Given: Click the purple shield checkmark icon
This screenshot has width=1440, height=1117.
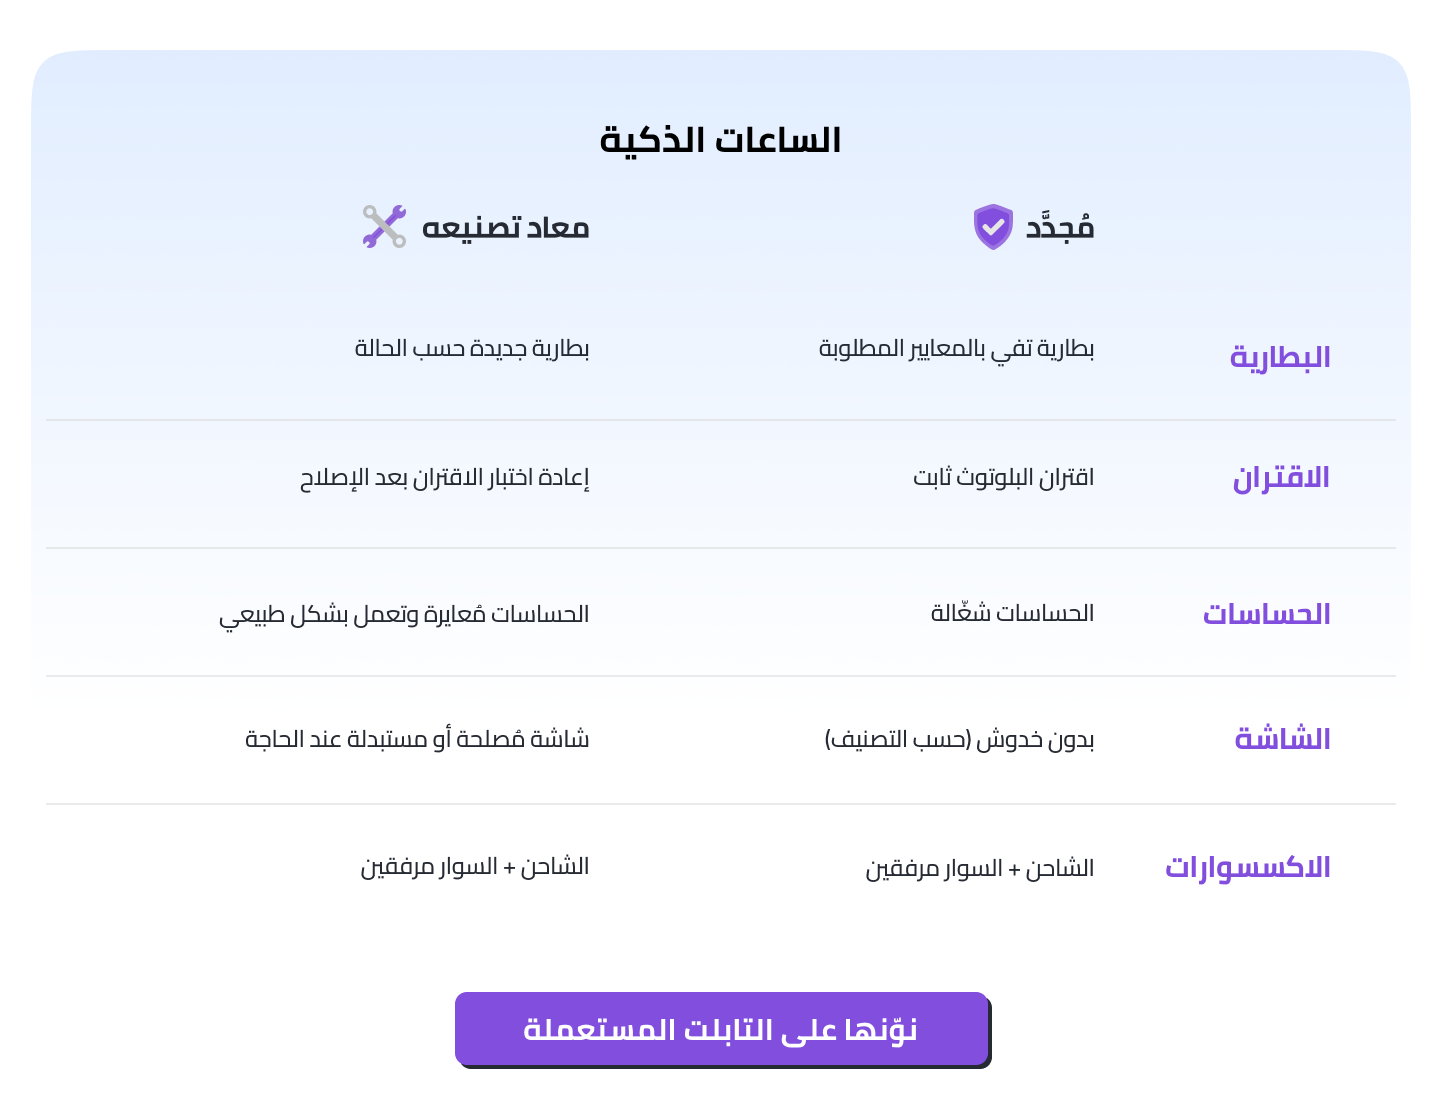Looking at the screenshot, I should click(993, 227).
